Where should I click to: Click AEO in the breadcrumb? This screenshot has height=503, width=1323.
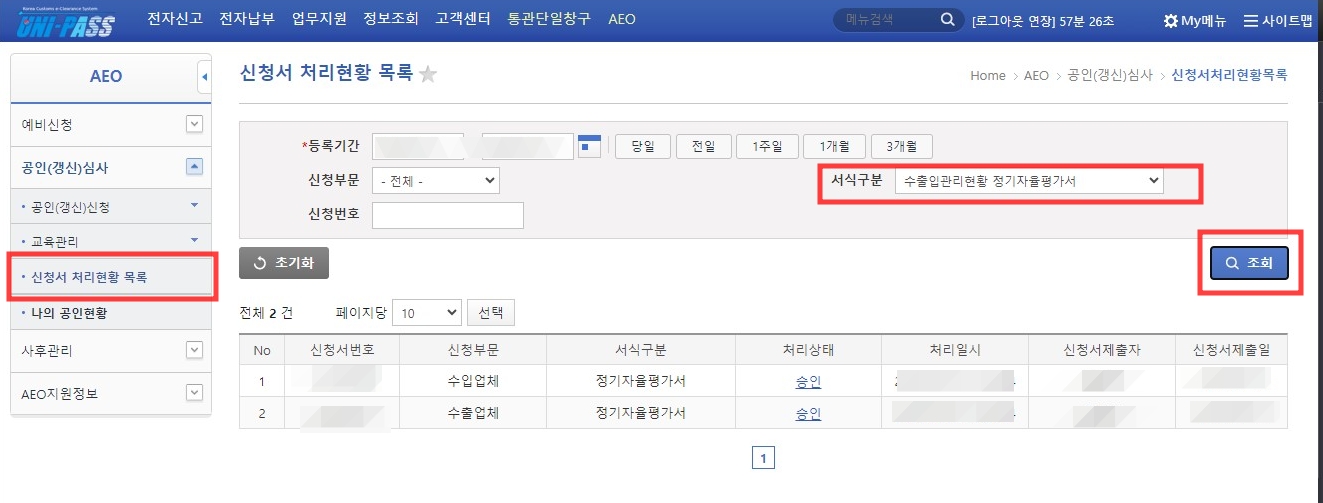1036,75
